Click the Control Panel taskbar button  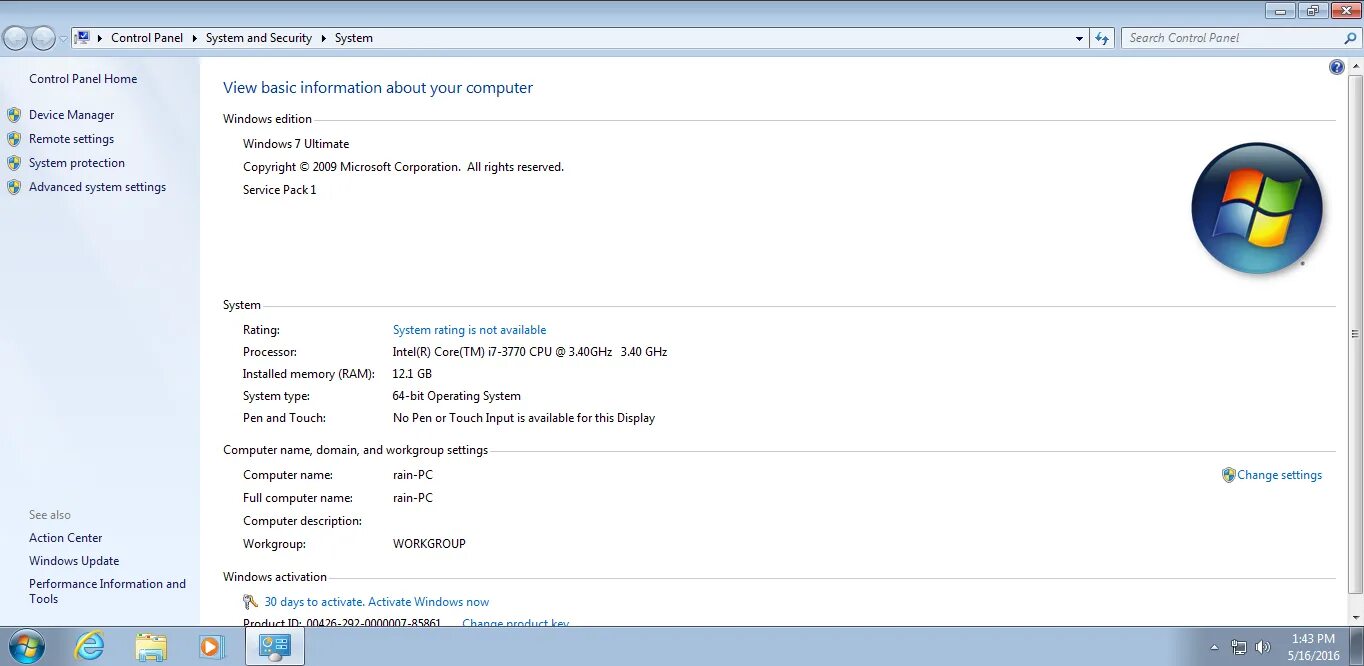pos(274,647)
